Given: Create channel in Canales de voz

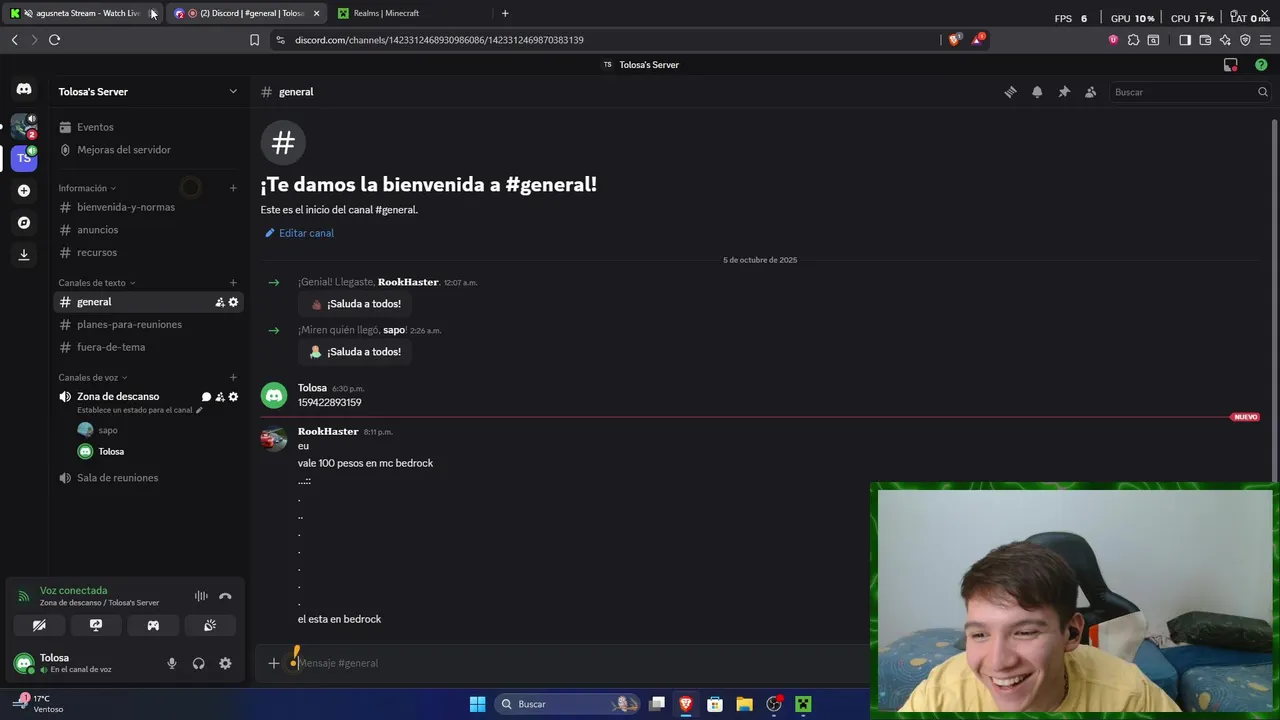Looking at the screenshot, I should (233, 378).
